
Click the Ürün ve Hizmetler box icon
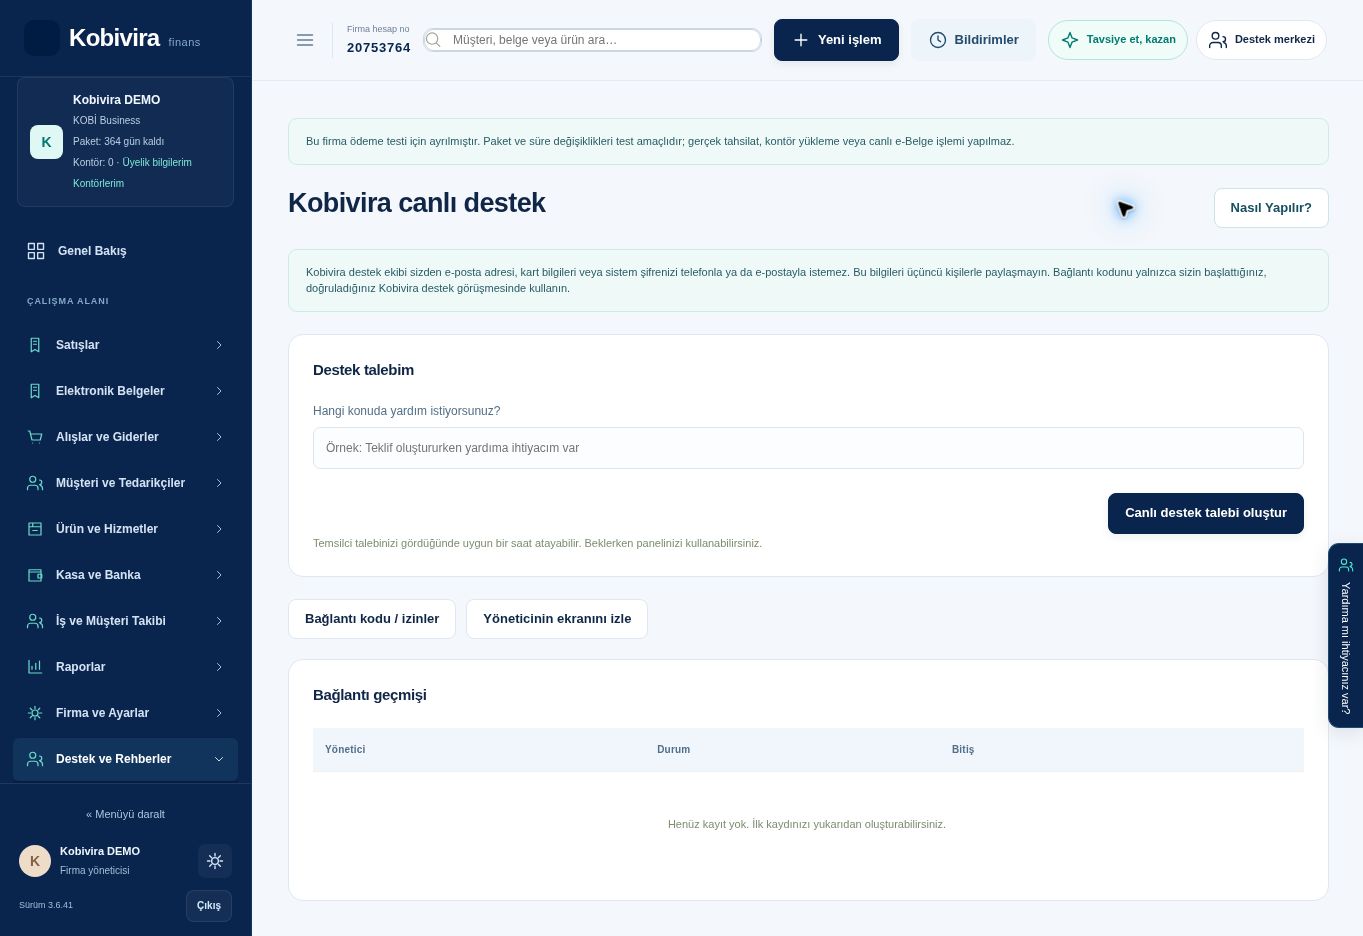click(x=35, y=529)
